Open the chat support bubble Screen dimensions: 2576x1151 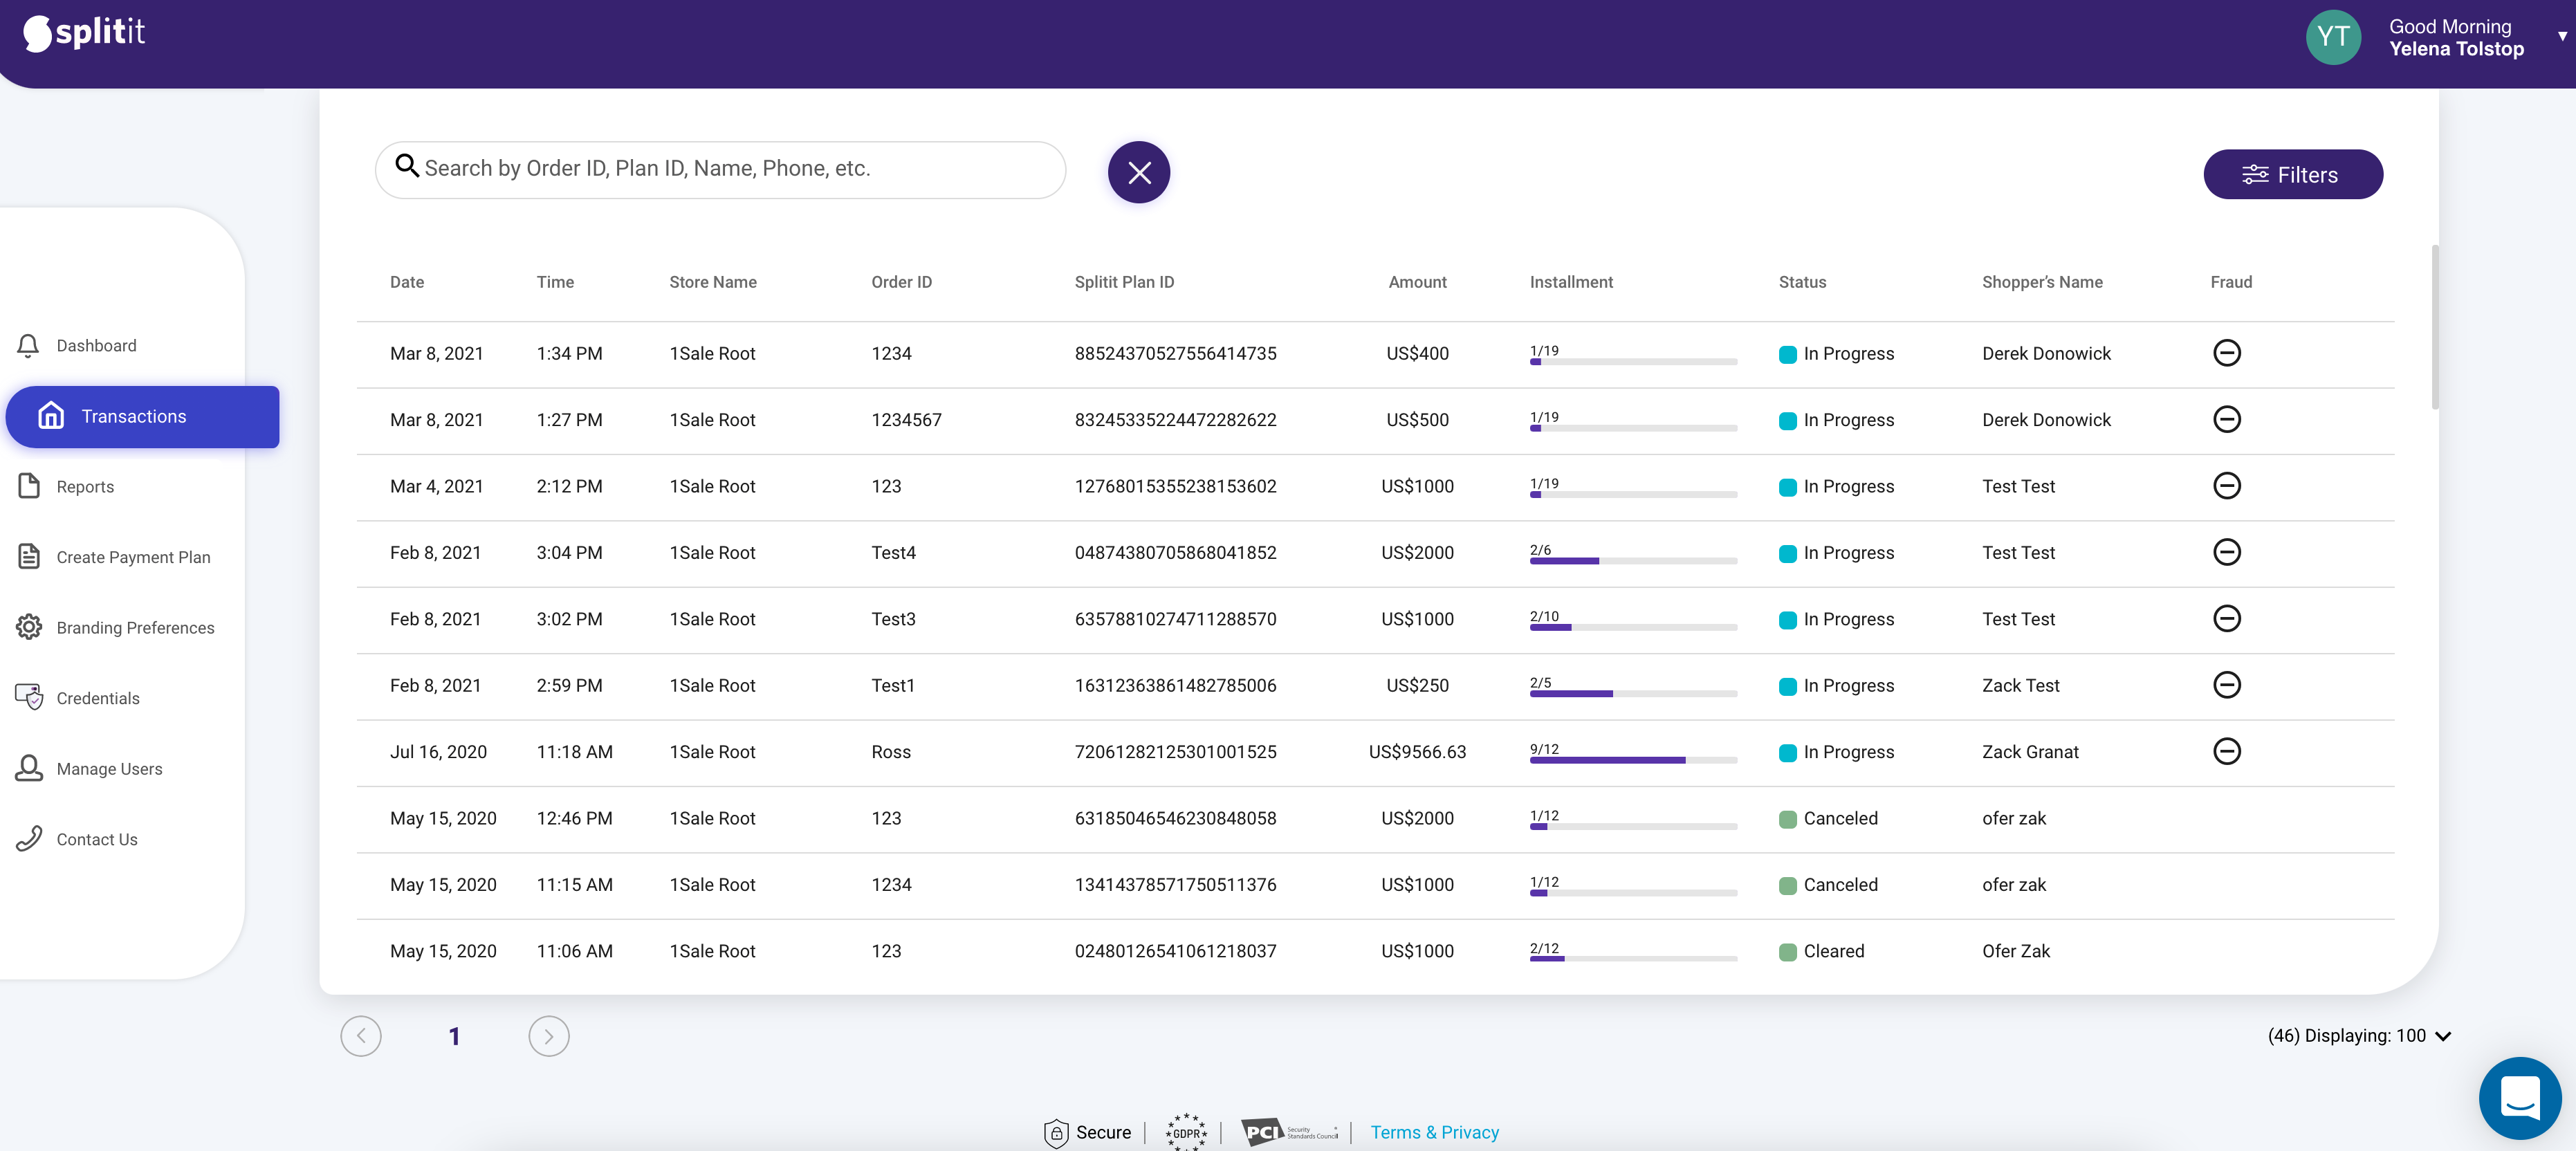(2520, 1098)
